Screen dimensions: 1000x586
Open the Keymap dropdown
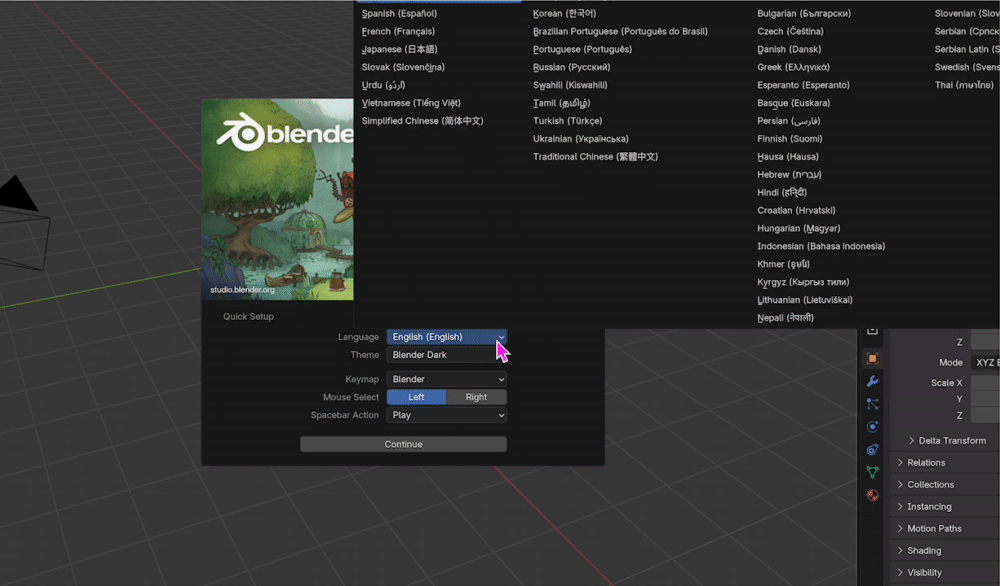pos(446,379)
